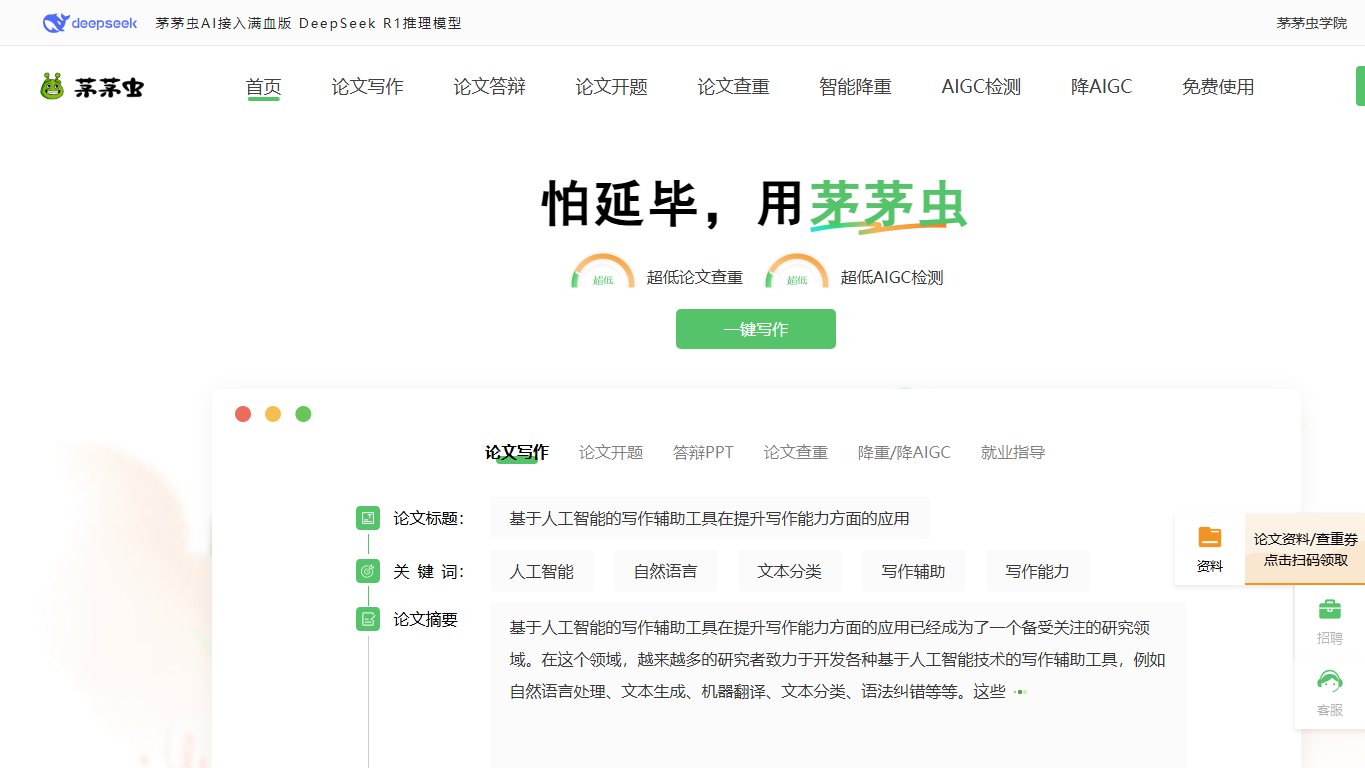Open 论文写作 in top navigation
The image size is (1365, 768).
click(368, 87)
